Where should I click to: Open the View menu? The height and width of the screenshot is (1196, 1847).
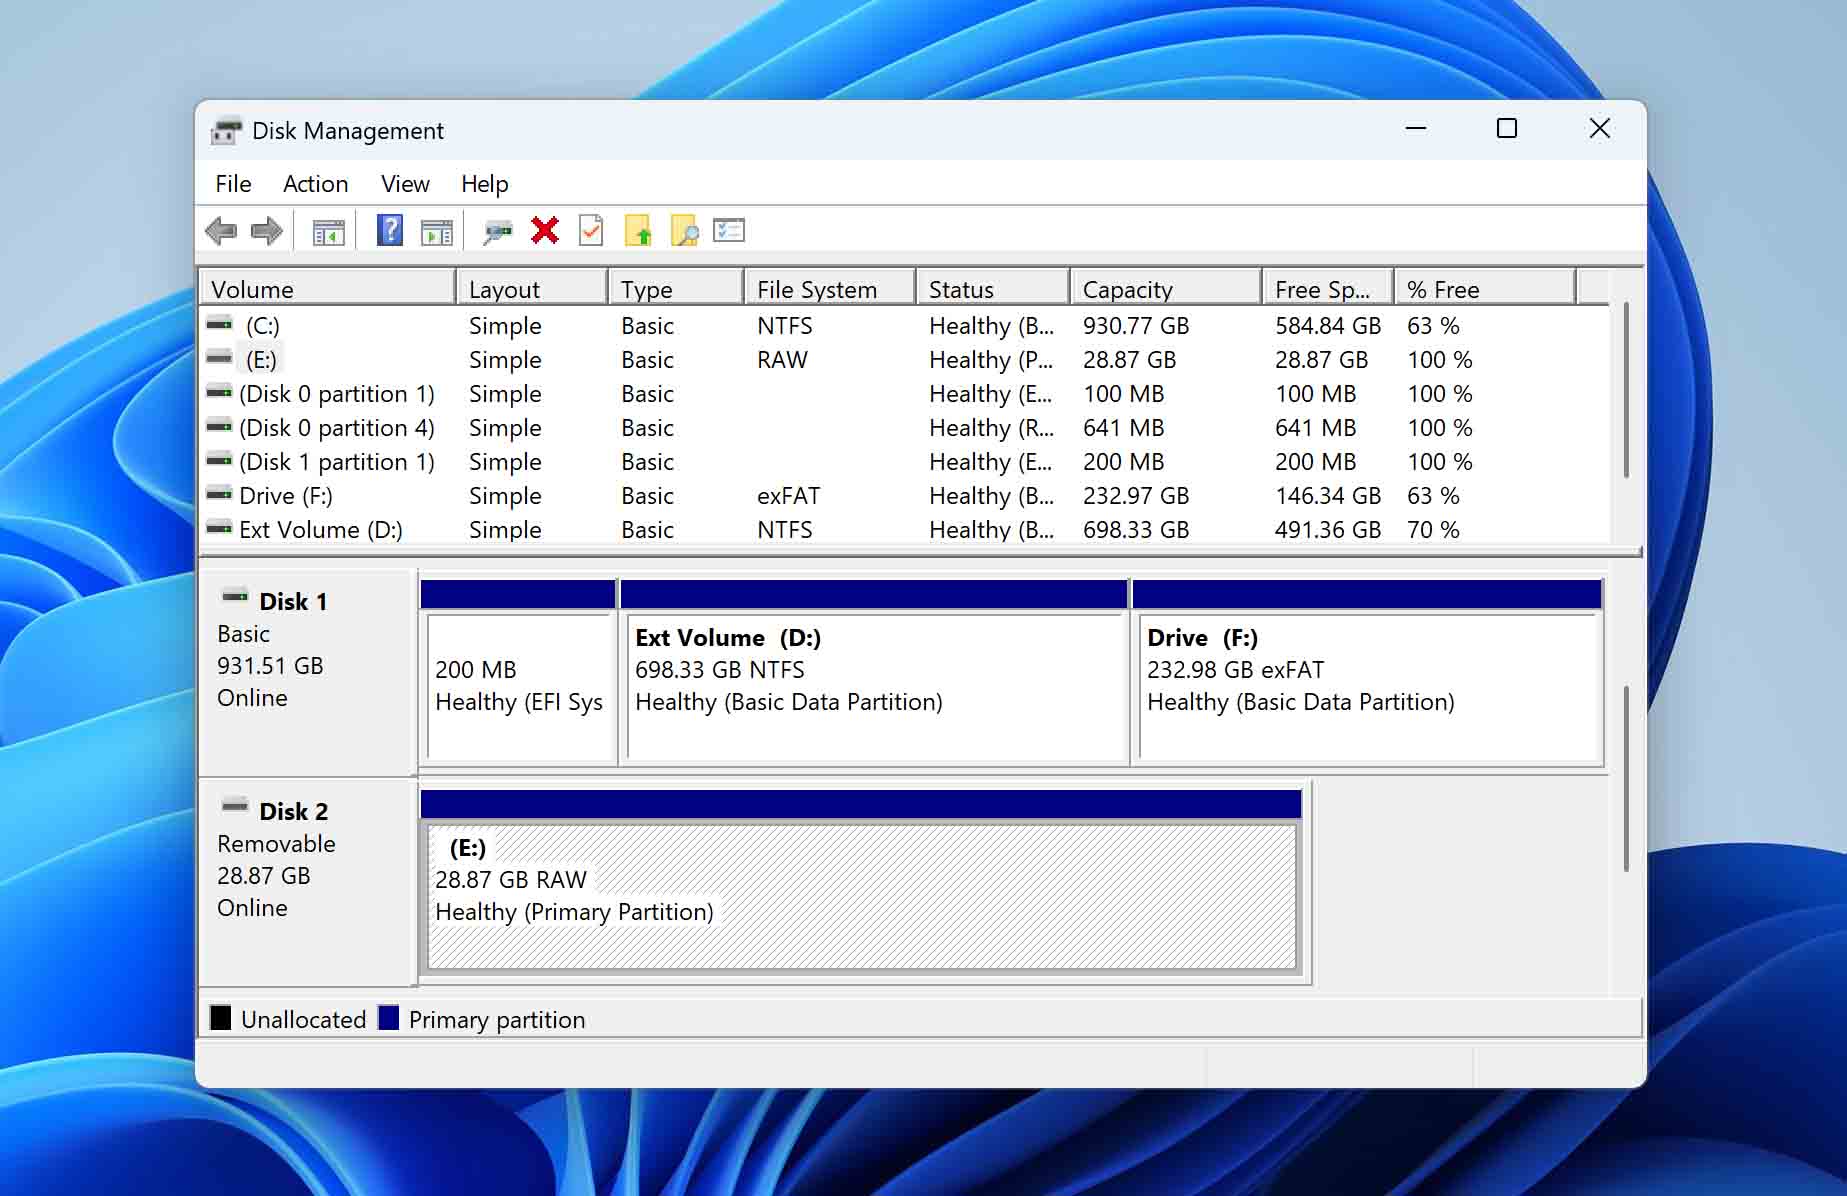point(404,184)
